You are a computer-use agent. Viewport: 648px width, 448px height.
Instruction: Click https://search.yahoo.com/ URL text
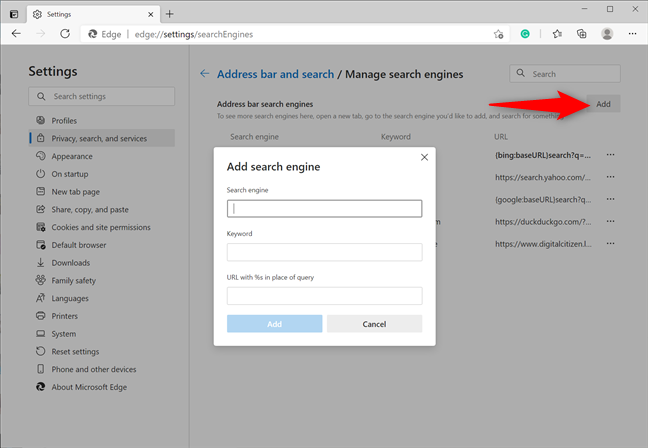(x=543, y=177)
